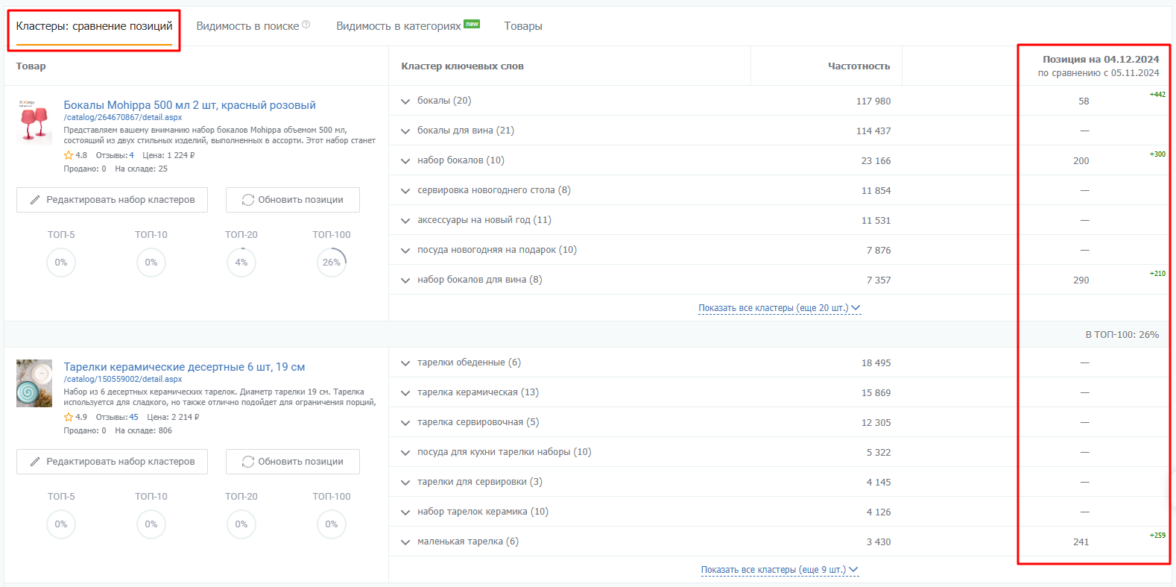Click rating star icon showing 4.8
Image resolution: width=1176 pixels, height=587 pixels.
[68, 155]
